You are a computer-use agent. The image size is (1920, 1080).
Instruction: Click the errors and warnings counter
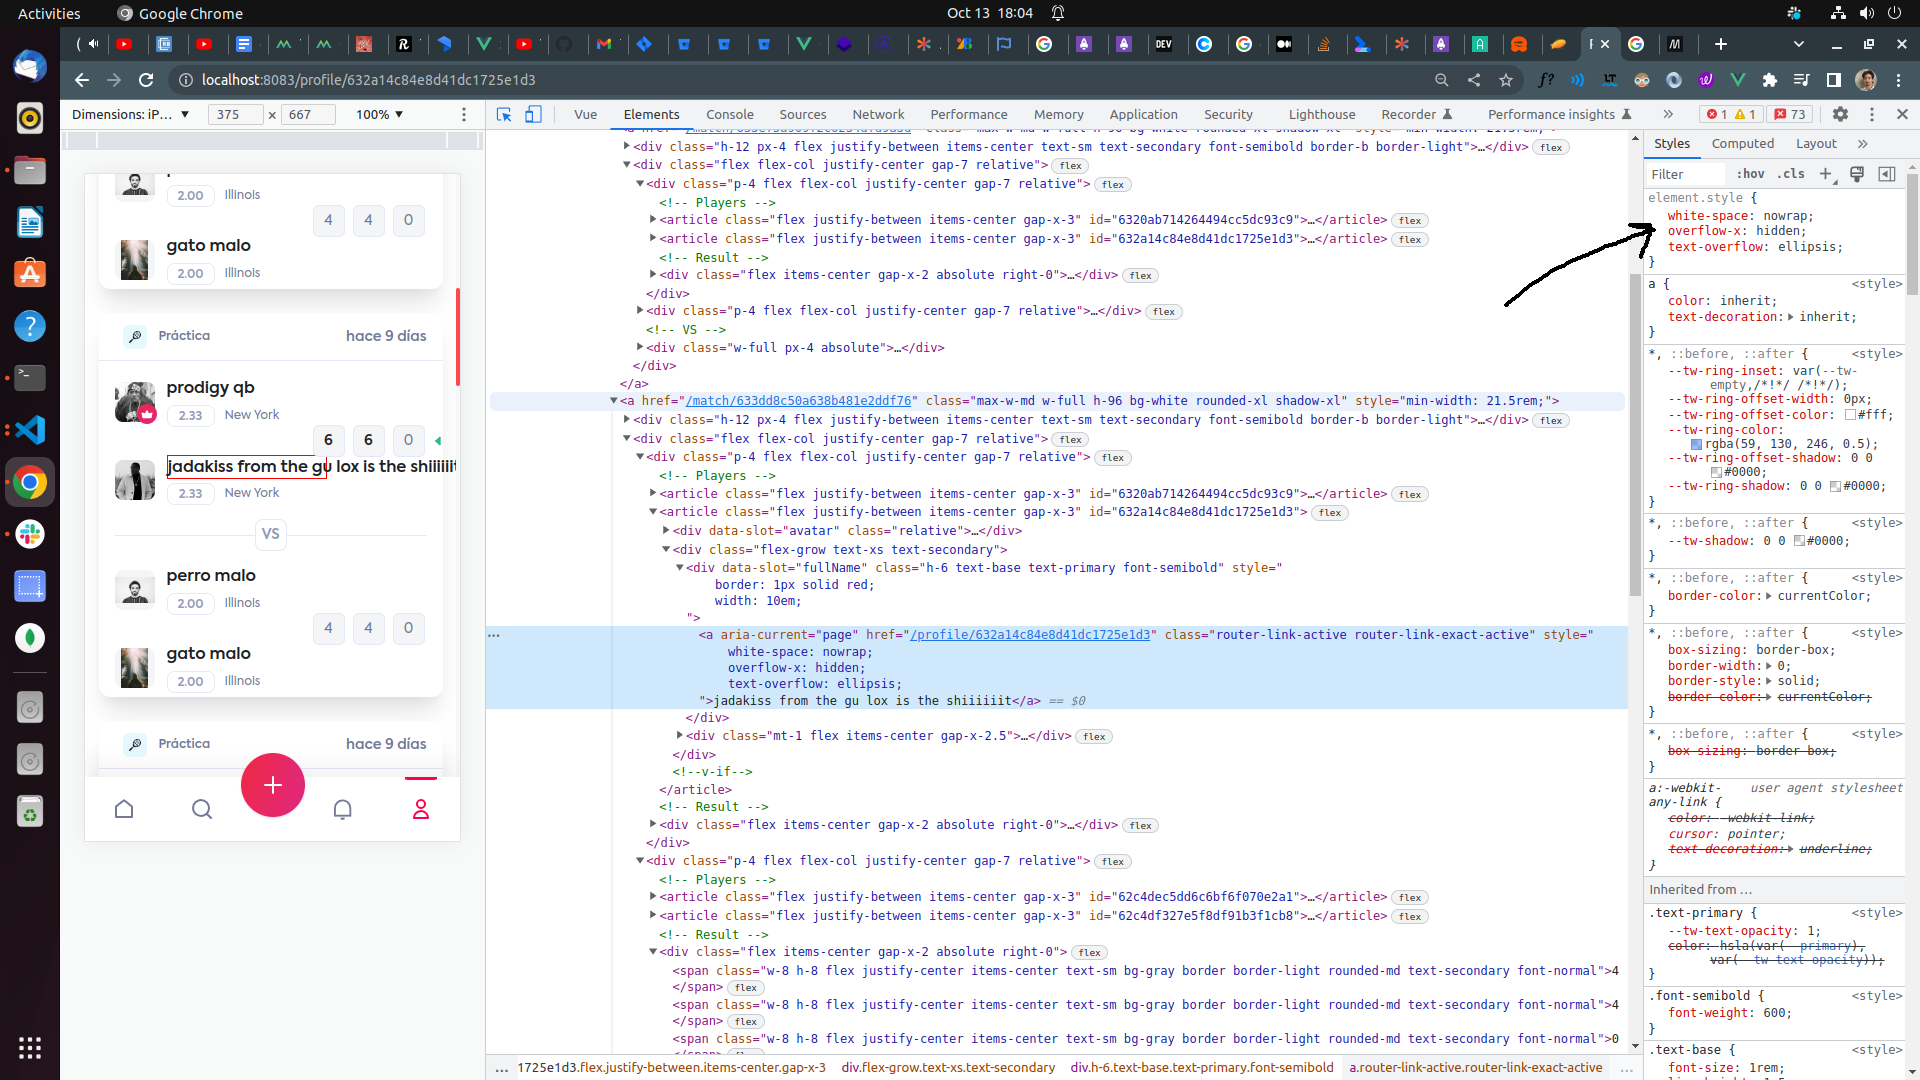(1731, 114)
